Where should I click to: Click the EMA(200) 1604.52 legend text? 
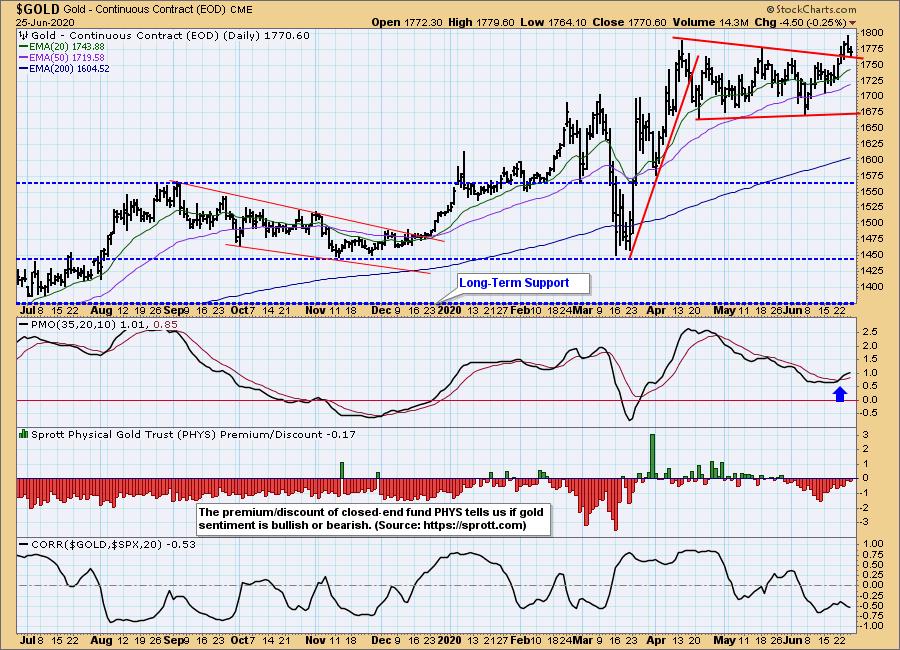69,68
